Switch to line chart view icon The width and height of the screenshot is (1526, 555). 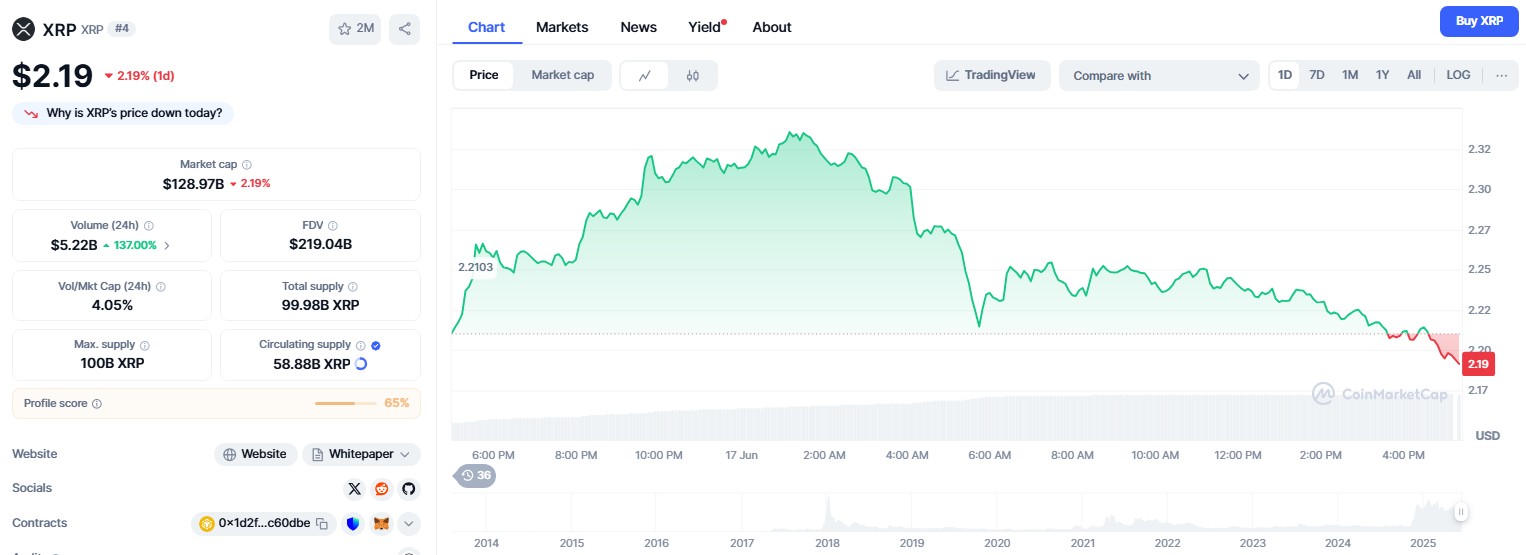coord(645,75)
